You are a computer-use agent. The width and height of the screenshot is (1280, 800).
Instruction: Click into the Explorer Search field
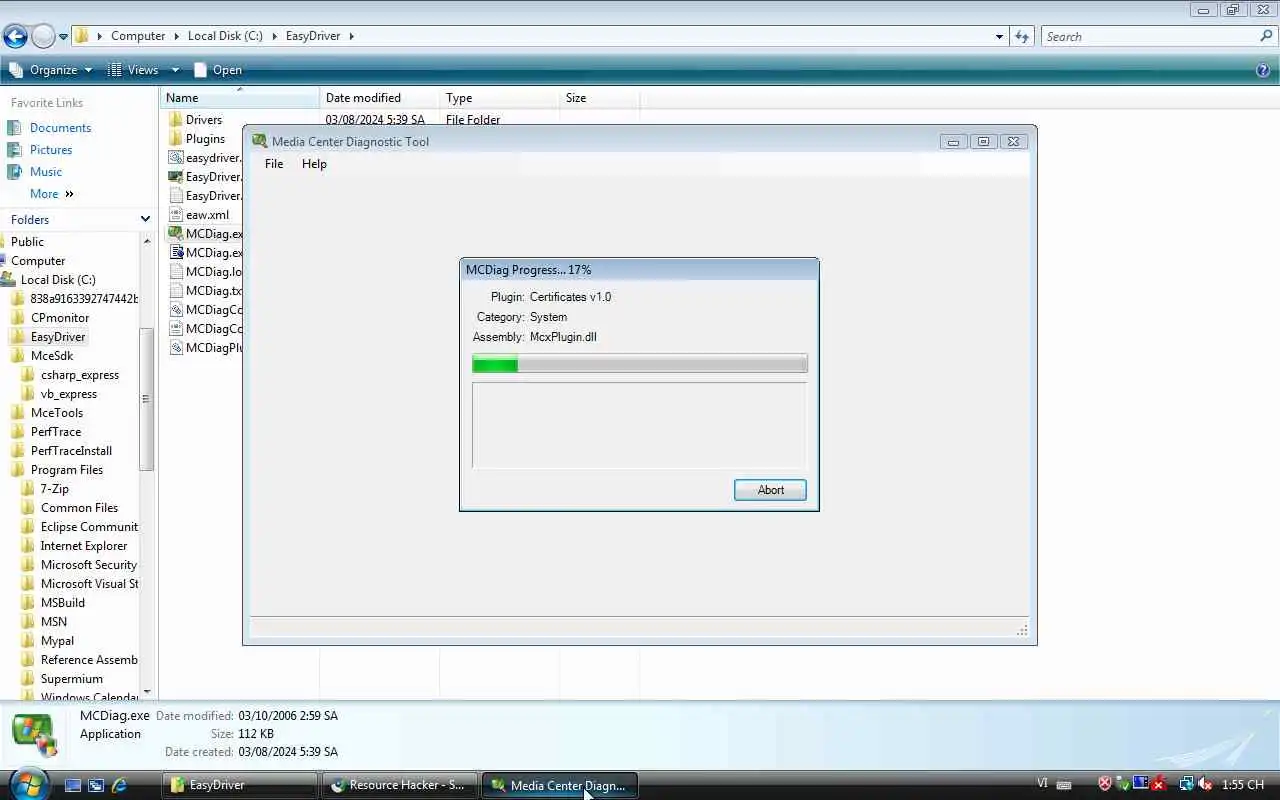click(1150, 36)
